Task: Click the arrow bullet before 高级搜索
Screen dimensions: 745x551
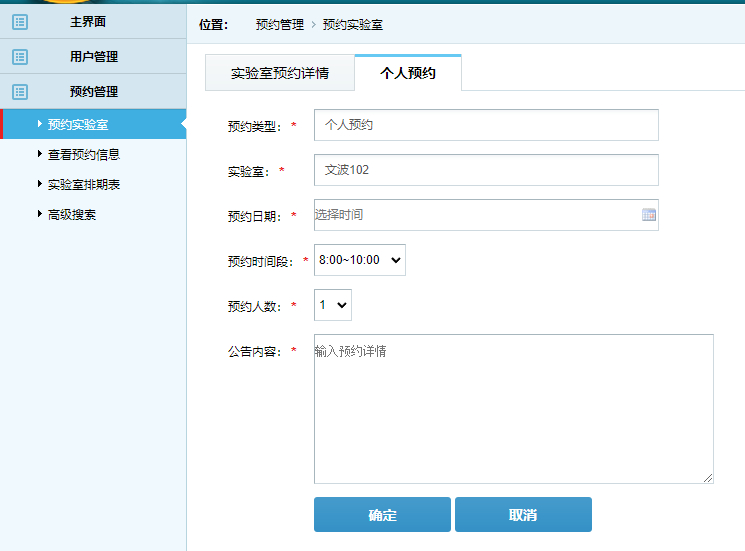Action: [x=40, y=214]
